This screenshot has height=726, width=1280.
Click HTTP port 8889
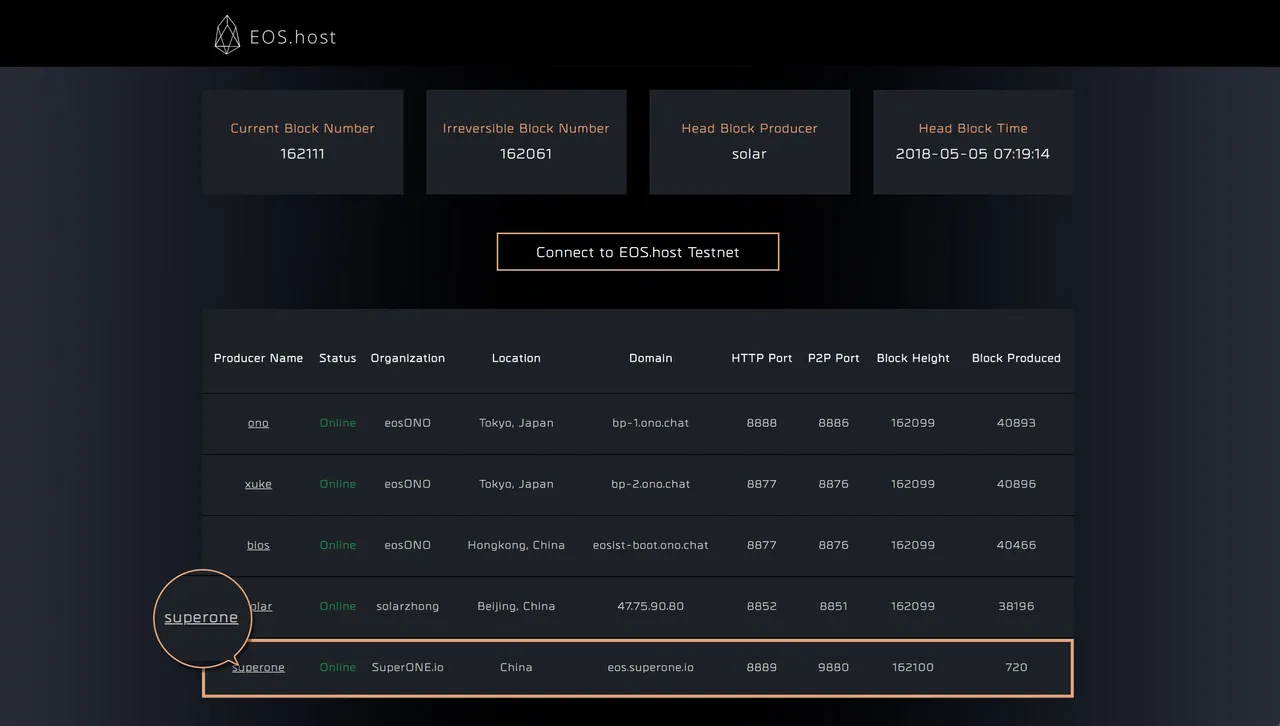click(762, 667)
